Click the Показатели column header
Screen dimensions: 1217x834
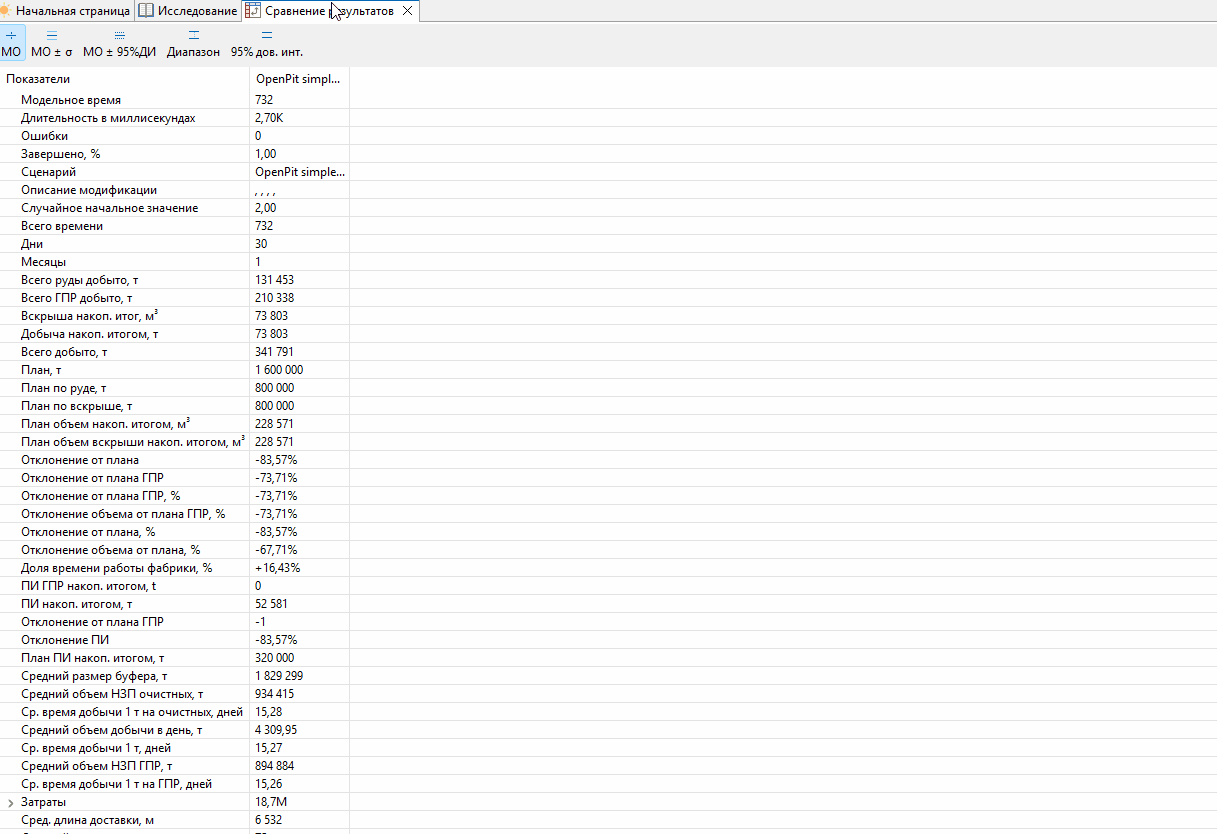pos(125,79)
